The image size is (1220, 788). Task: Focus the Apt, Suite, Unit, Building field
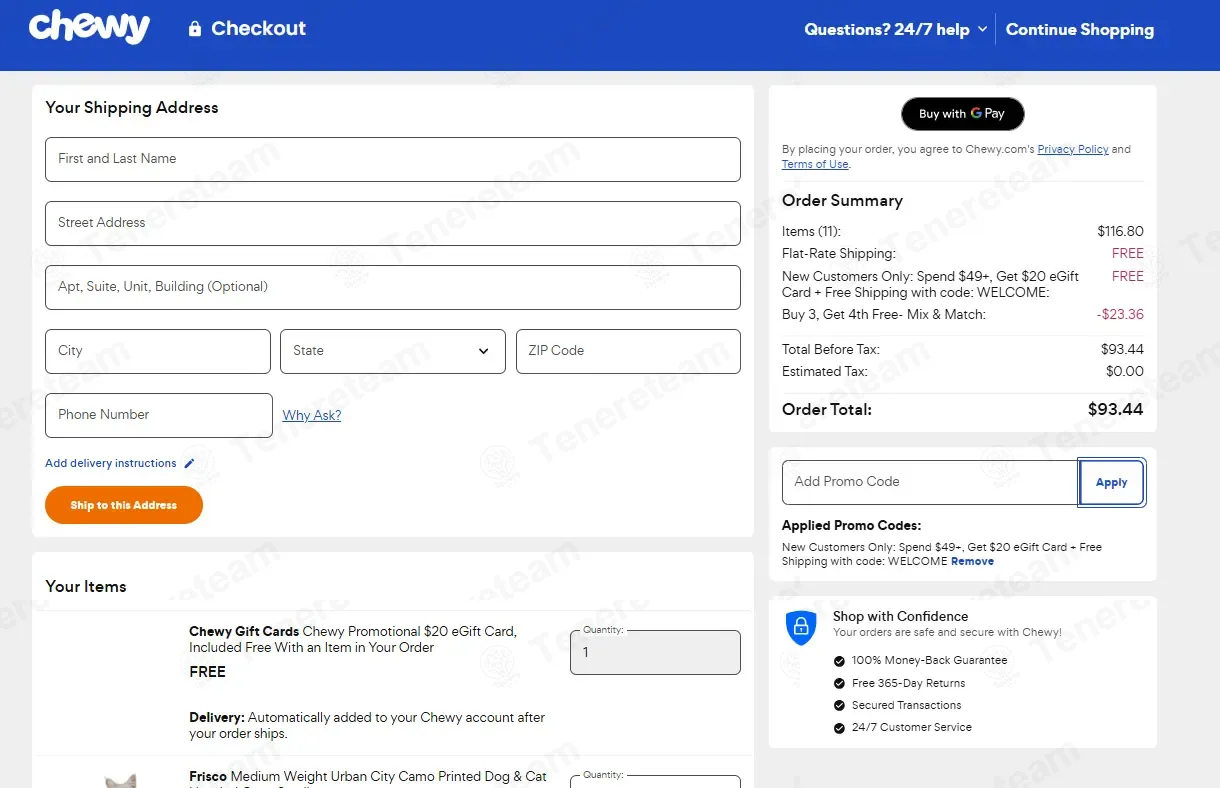tap(393, 287)
